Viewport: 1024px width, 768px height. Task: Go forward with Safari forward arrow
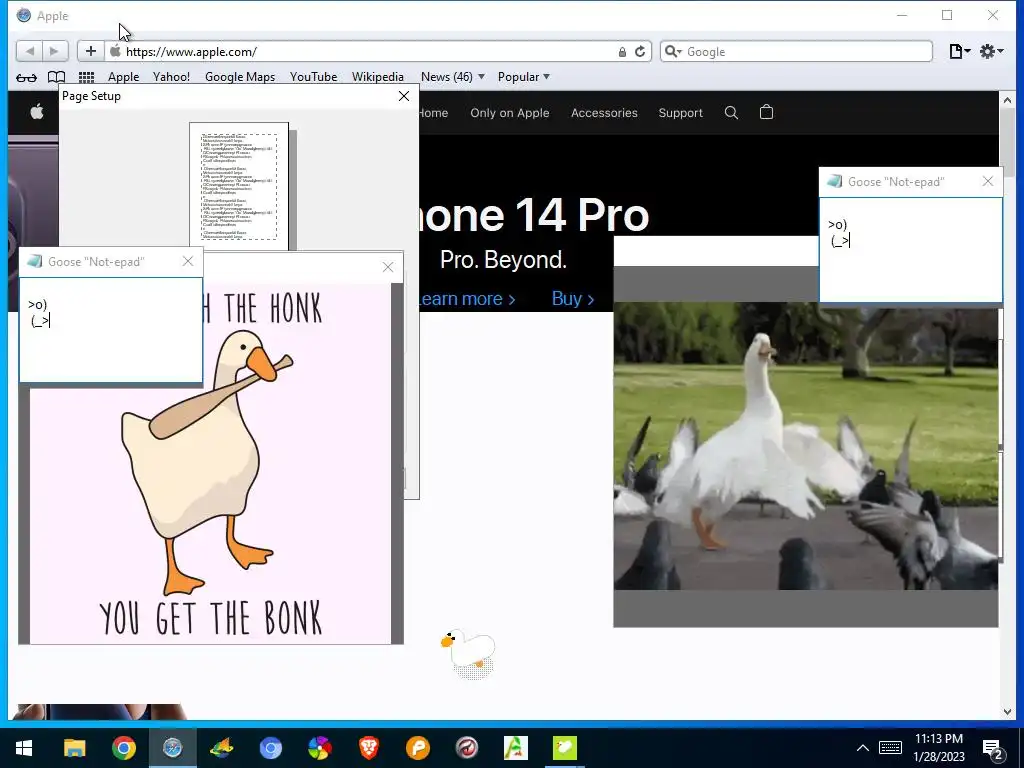(55, 52)
